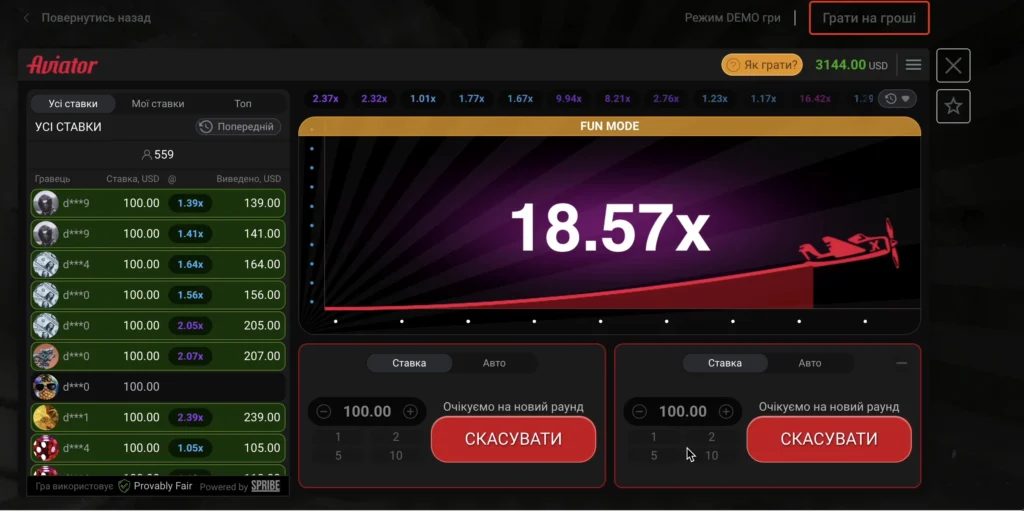This screenshot has width=1024, height=511.
Task: Choose quick bet 10 in left panel
Action: pos(396,455)
